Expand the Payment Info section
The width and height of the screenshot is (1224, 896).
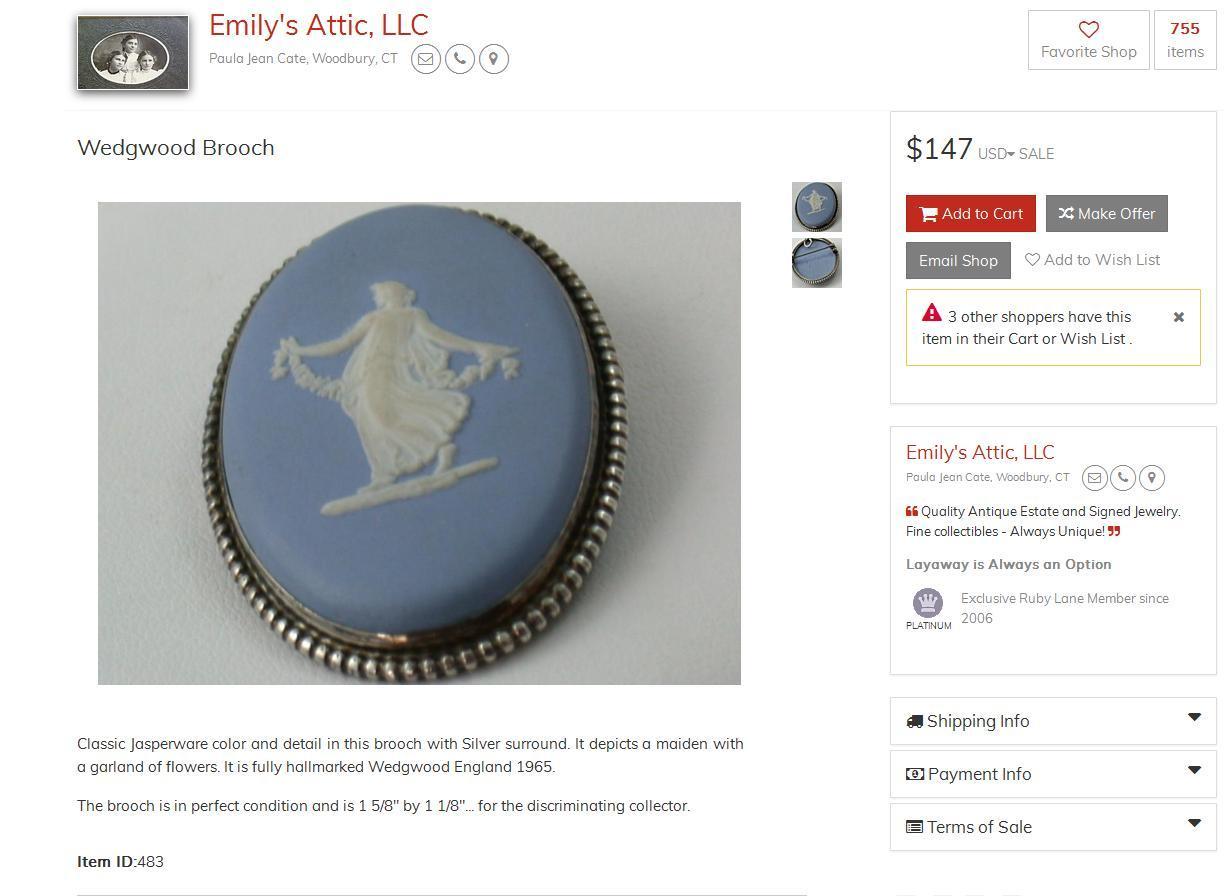1053,774
